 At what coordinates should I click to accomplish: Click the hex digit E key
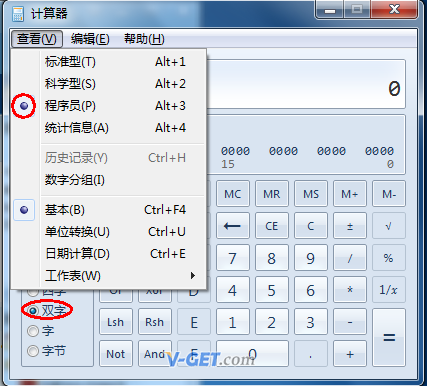(x=194, y=322)
